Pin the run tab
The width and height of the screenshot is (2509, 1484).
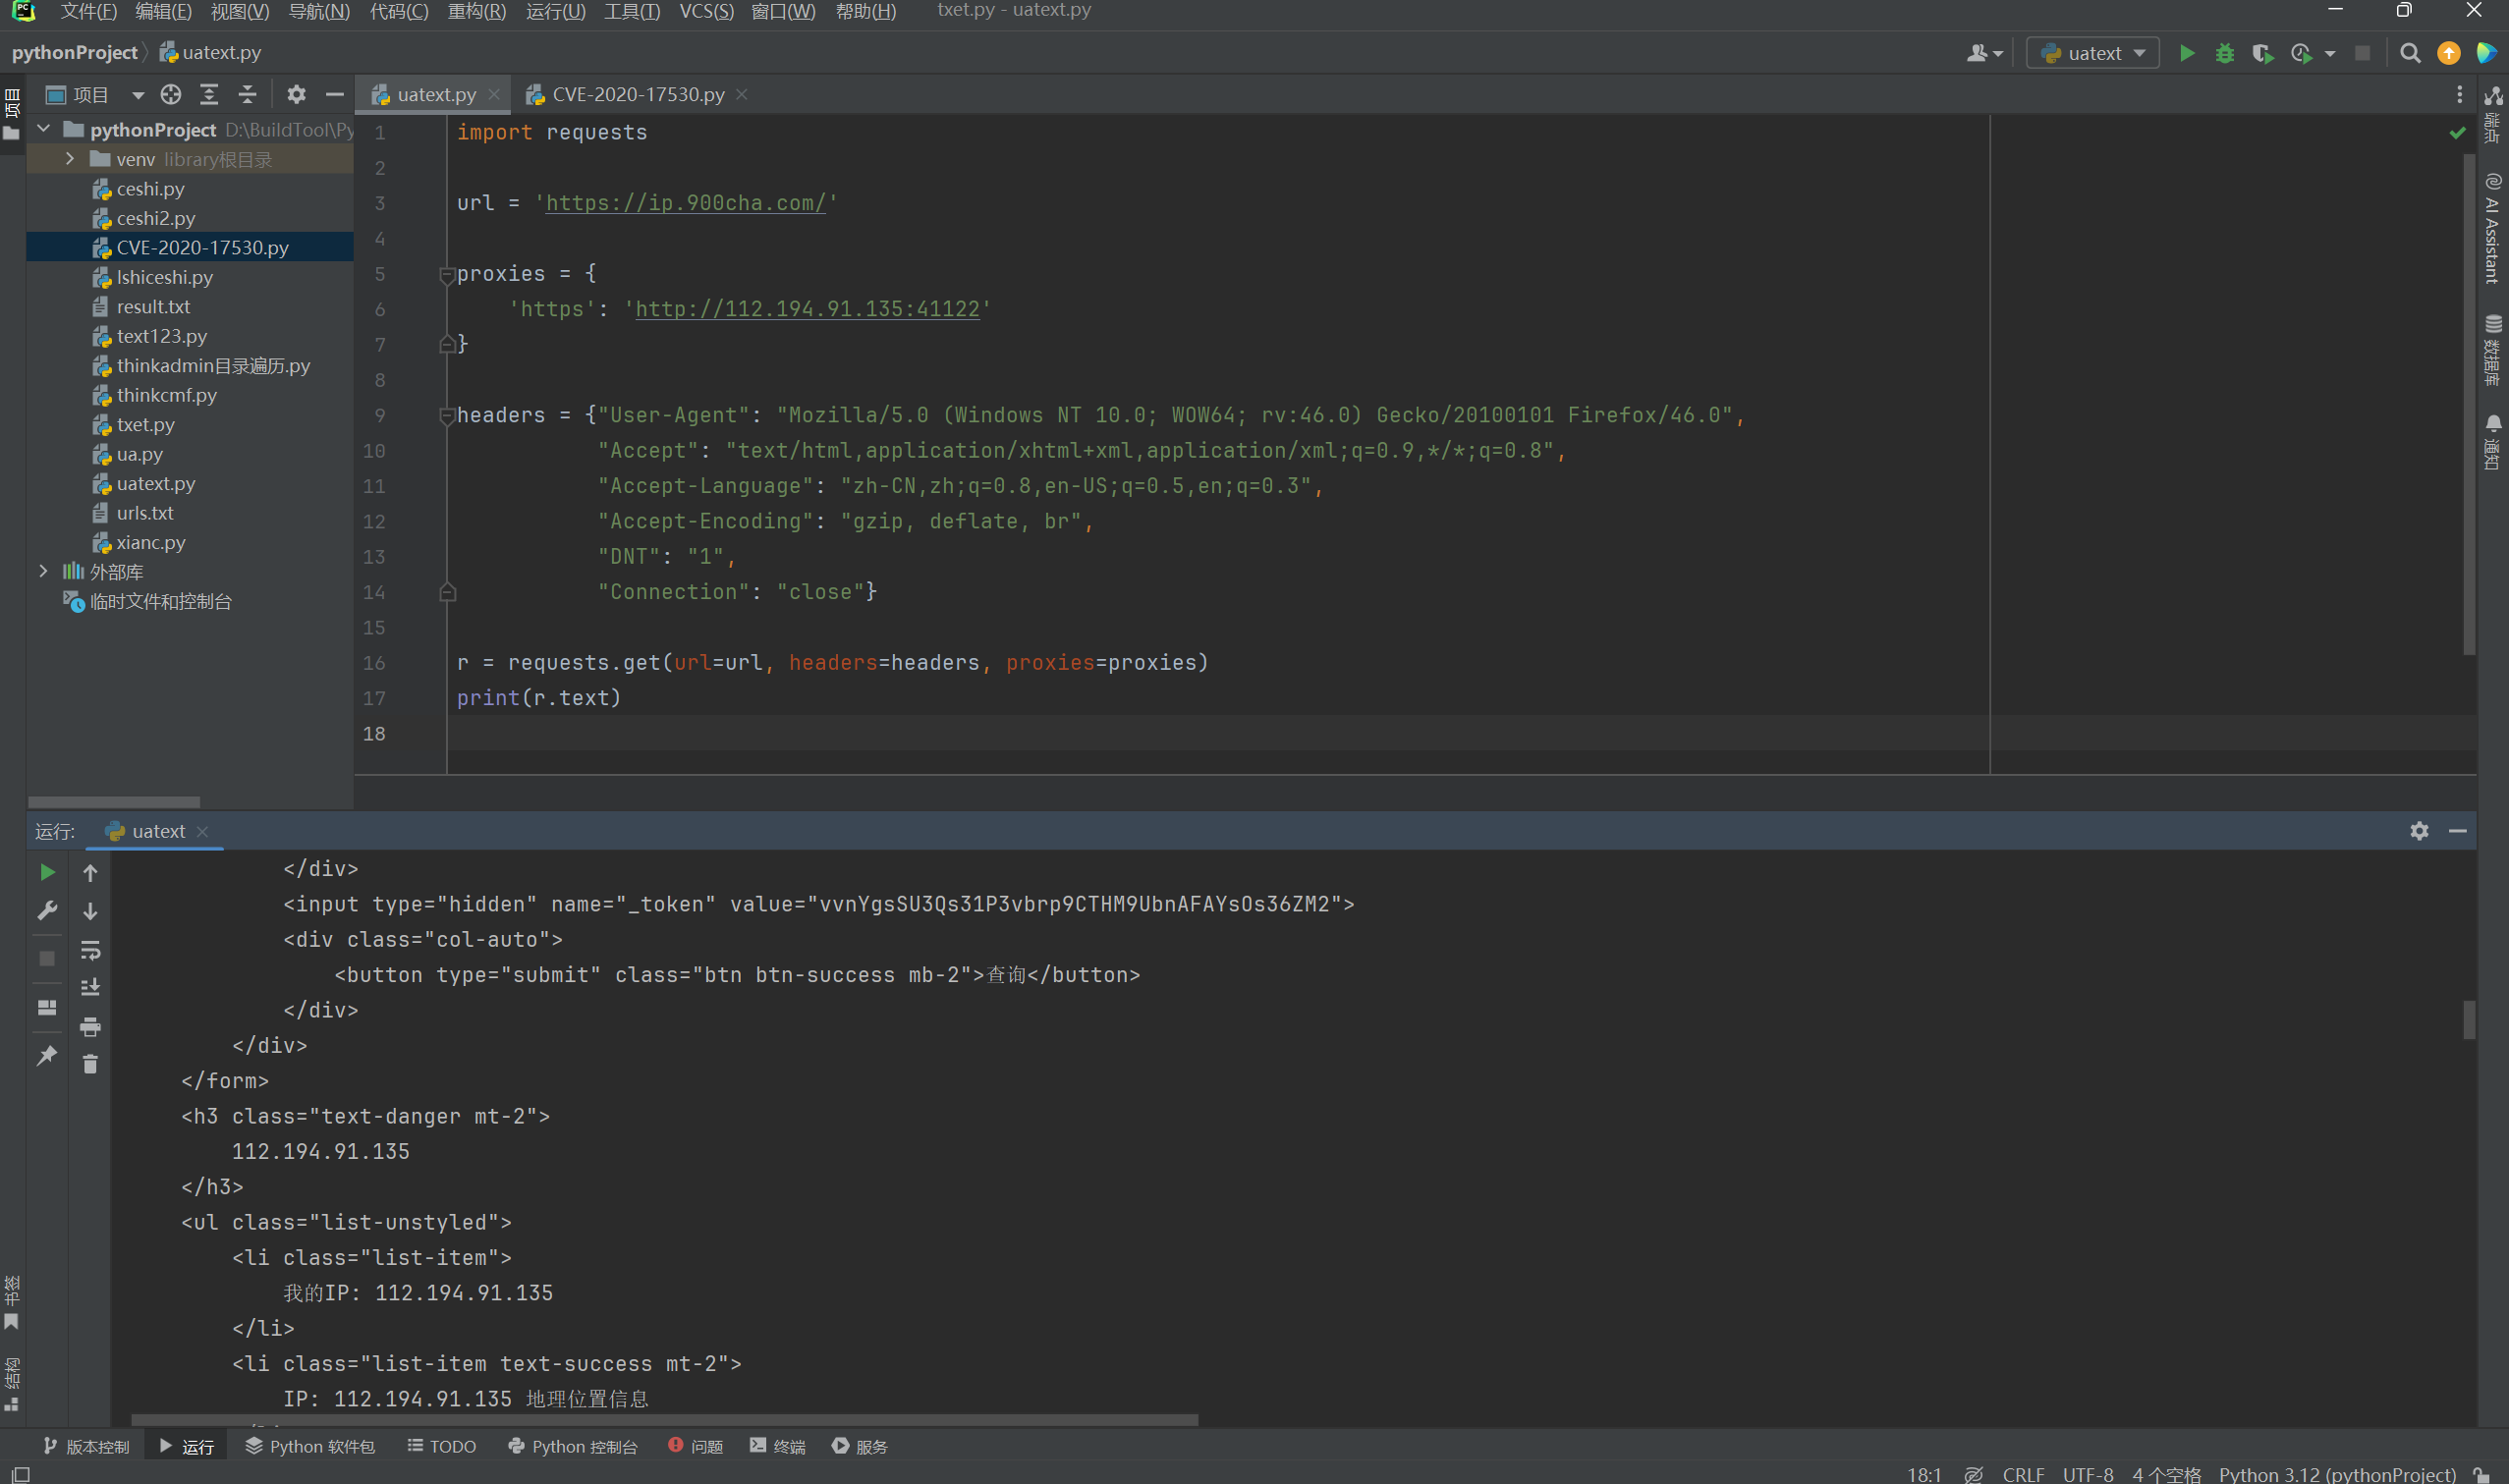(x=47, y=1056)
